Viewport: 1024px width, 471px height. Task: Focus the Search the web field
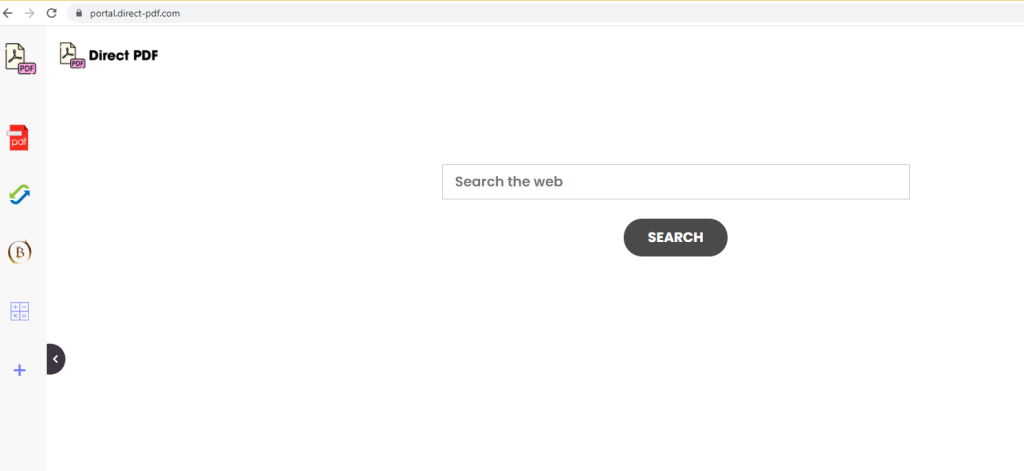click(676, 182)
